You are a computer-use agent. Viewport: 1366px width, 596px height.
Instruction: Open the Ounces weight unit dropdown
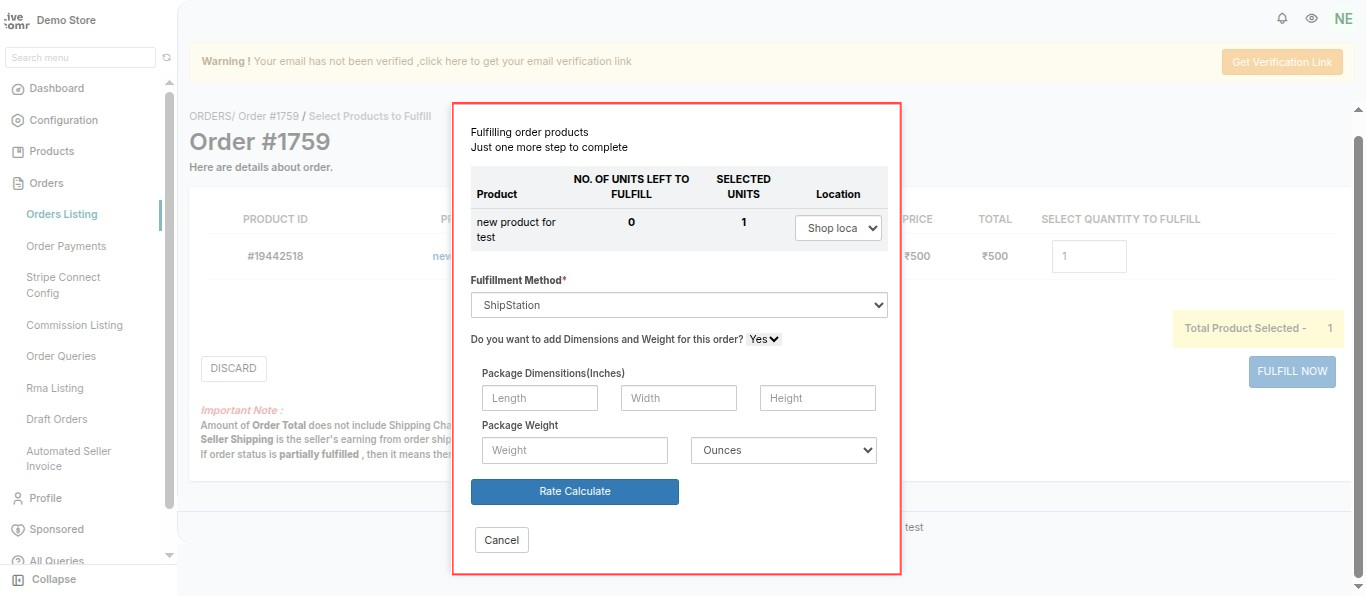pyautogui.click(x=784, y=450)
